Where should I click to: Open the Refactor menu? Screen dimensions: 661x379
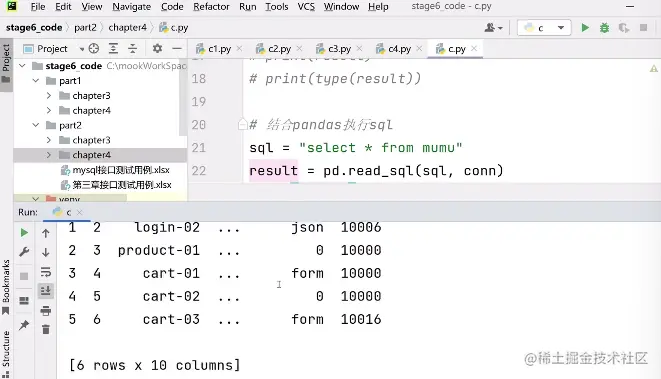coord(211,7)
